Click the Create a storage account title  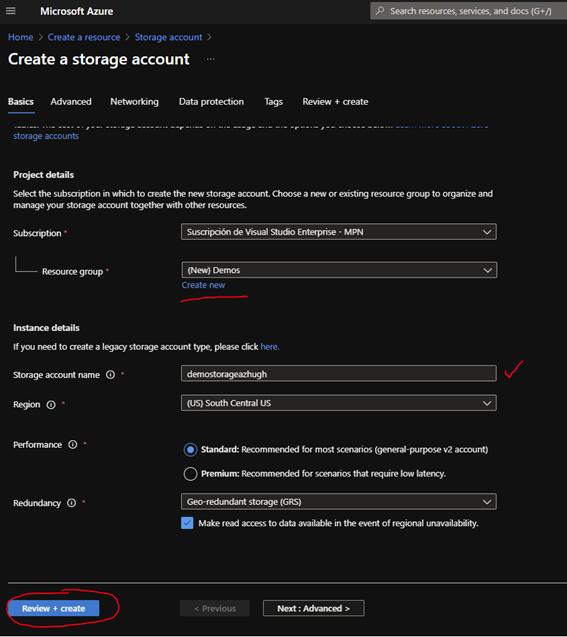[x=99, y=59]
